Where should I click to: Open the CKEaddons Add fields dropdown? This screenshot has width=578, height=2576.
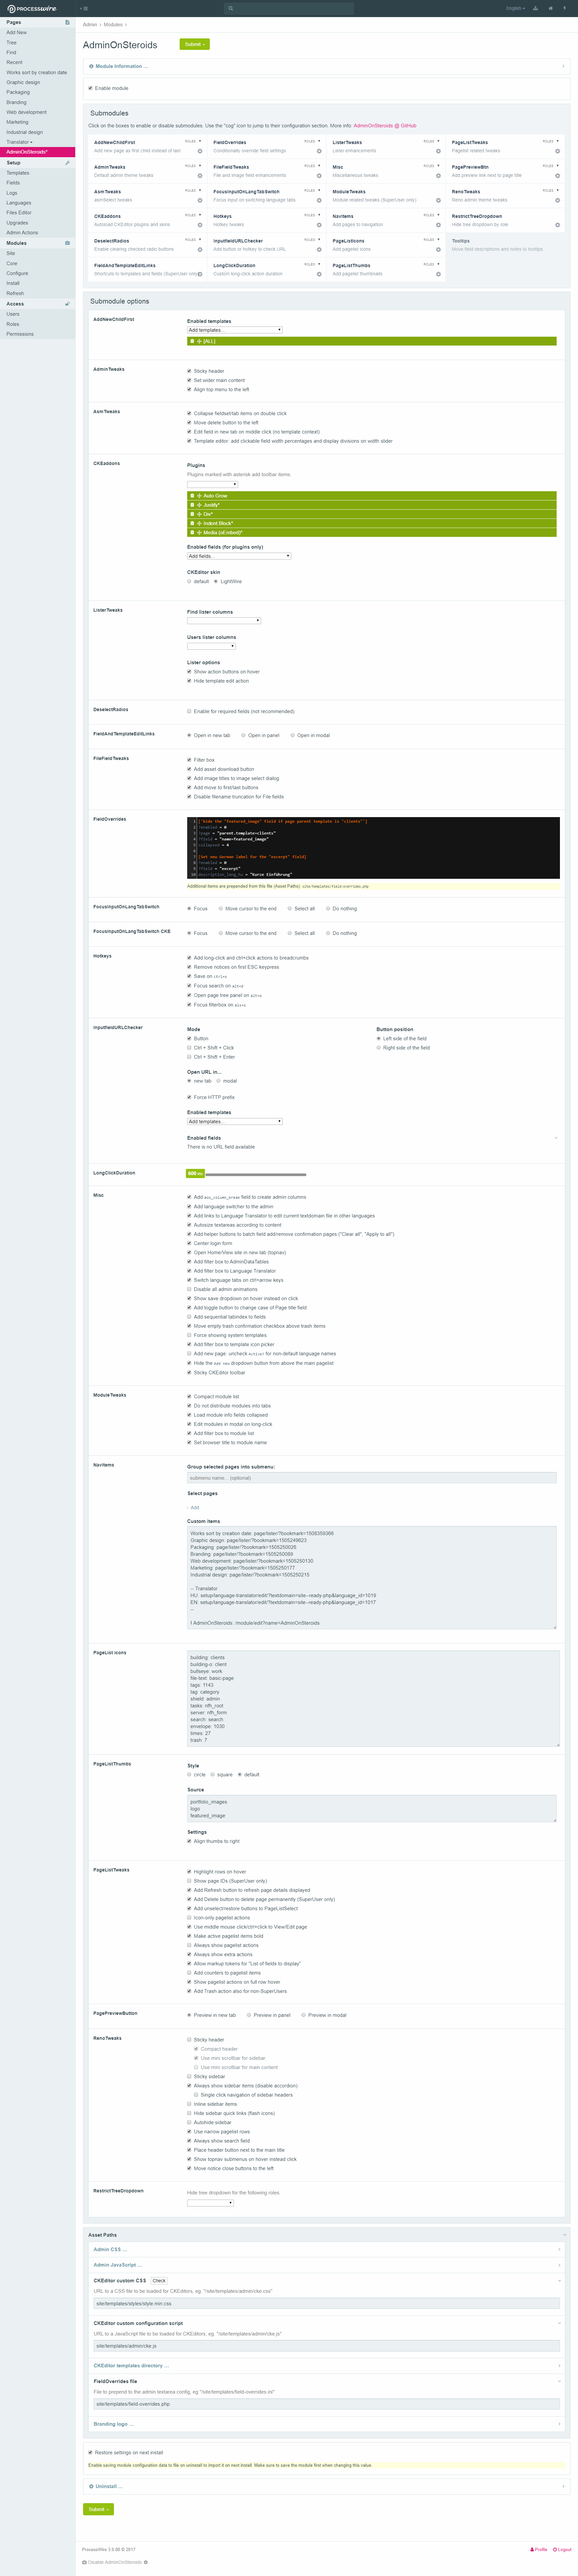point(239,556)
